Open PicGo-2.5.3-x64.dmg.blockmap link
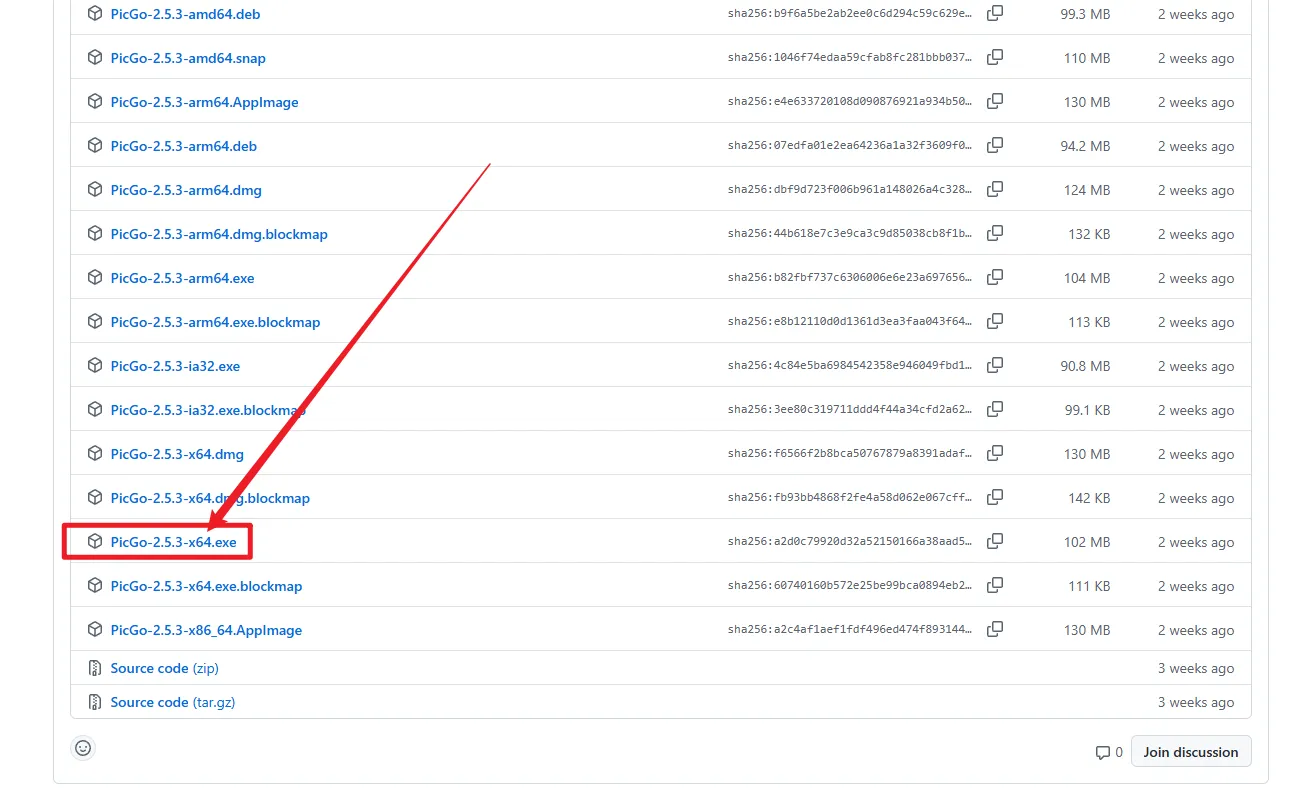 [x=210, y=498]
